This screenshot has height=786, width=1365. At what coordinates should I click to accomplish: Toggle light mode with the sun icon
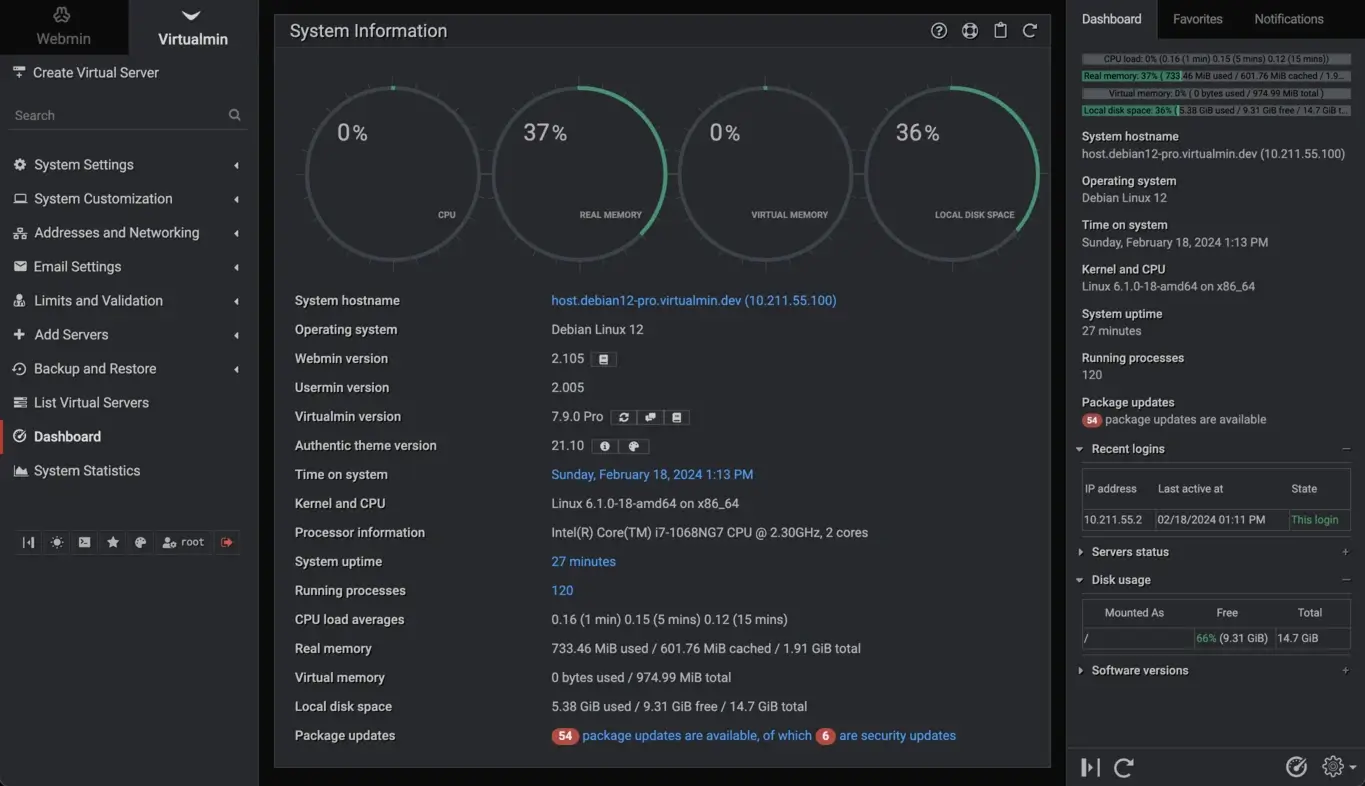57,541
